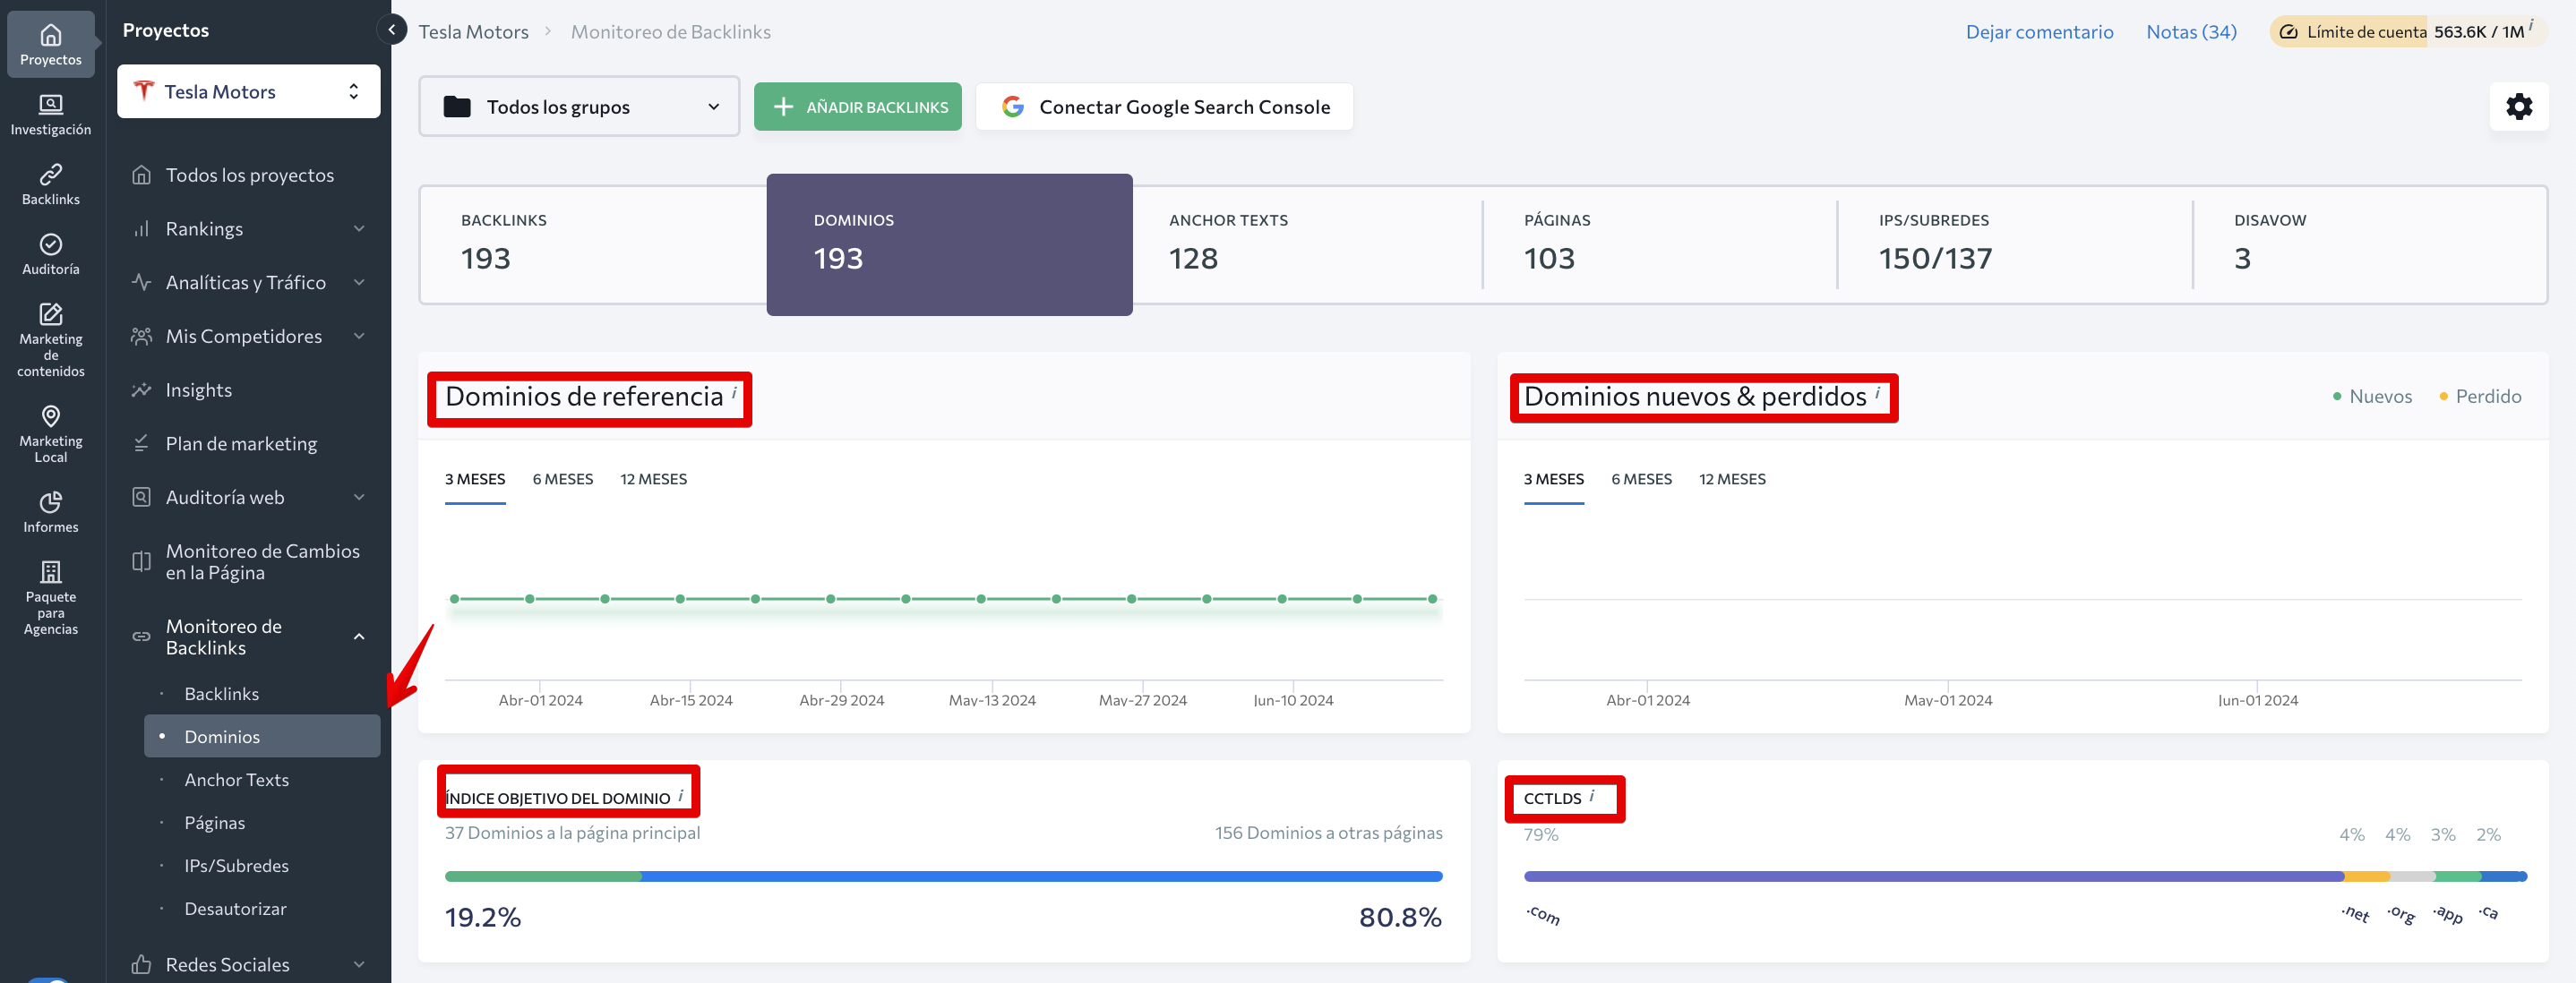Click Tesla Motors in the breadcrumb
Screen dimensions: 2576x983
click(473, 32)
